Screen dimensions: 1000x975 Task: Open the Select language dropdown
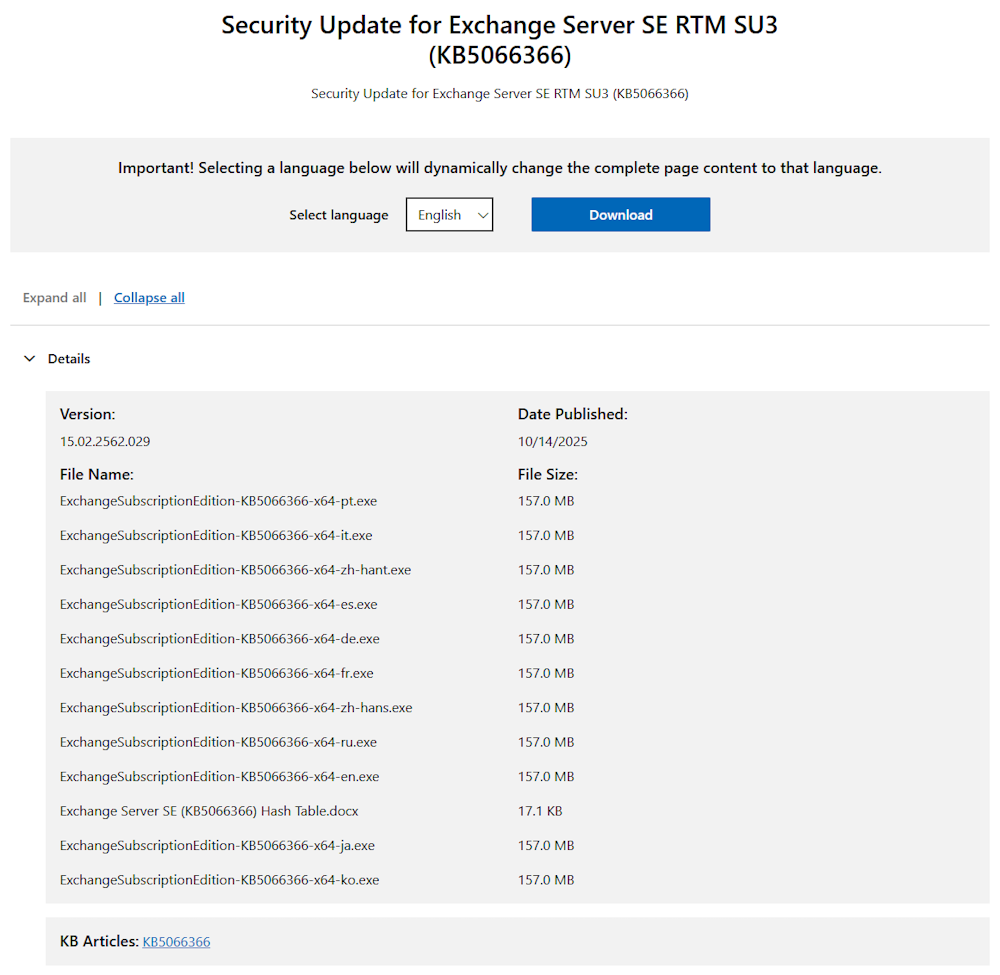click(x=449, y=215)
